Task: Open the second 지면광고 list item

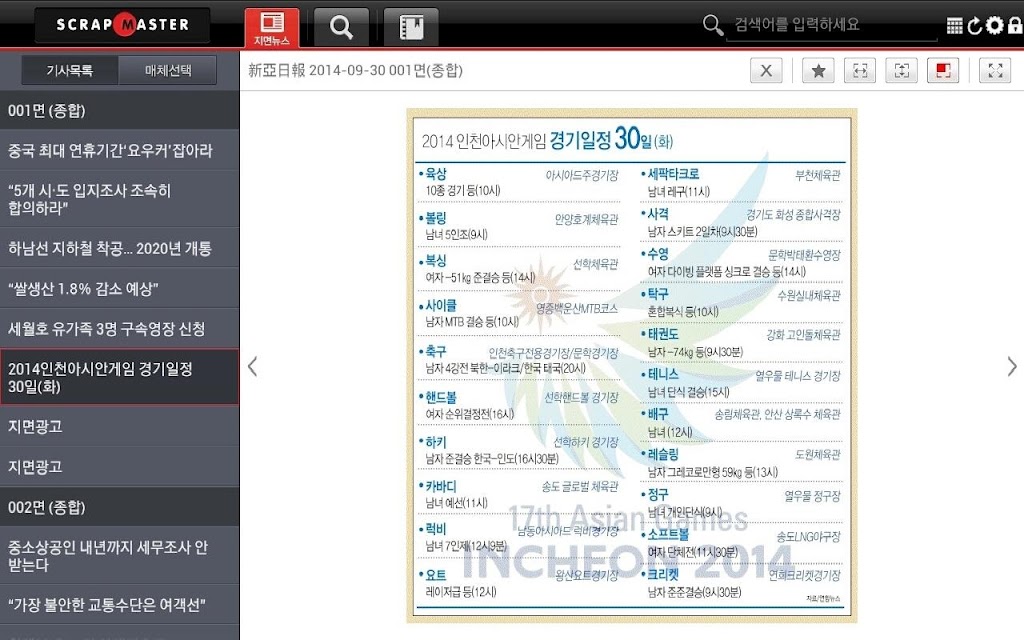Action: [120, 466]
